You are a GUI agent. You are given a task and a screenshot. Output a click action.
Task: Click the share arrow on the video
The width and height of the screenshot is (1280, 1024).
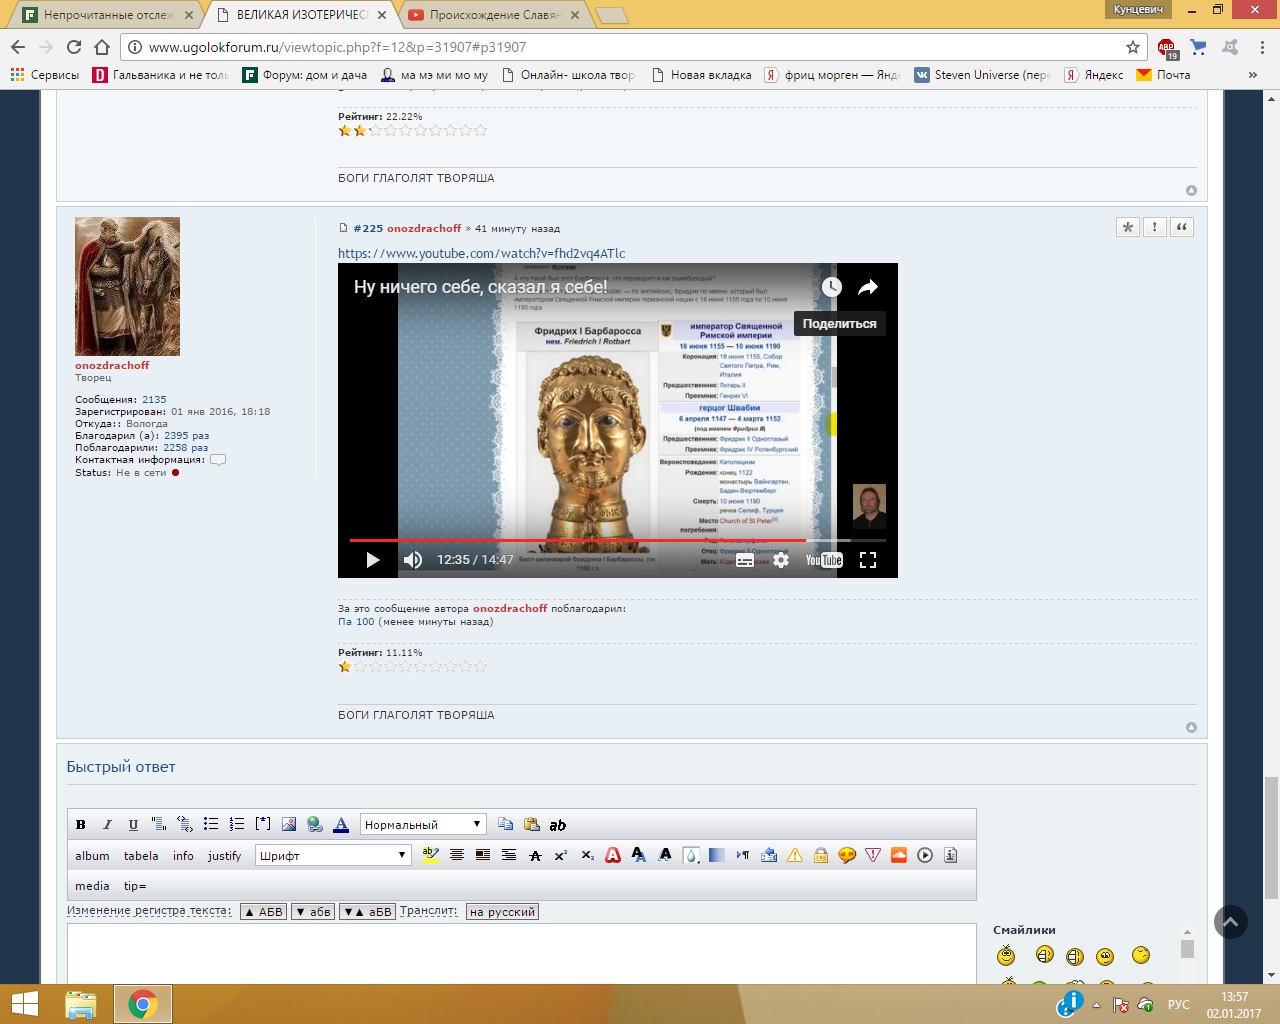click(x=867, y=287)
